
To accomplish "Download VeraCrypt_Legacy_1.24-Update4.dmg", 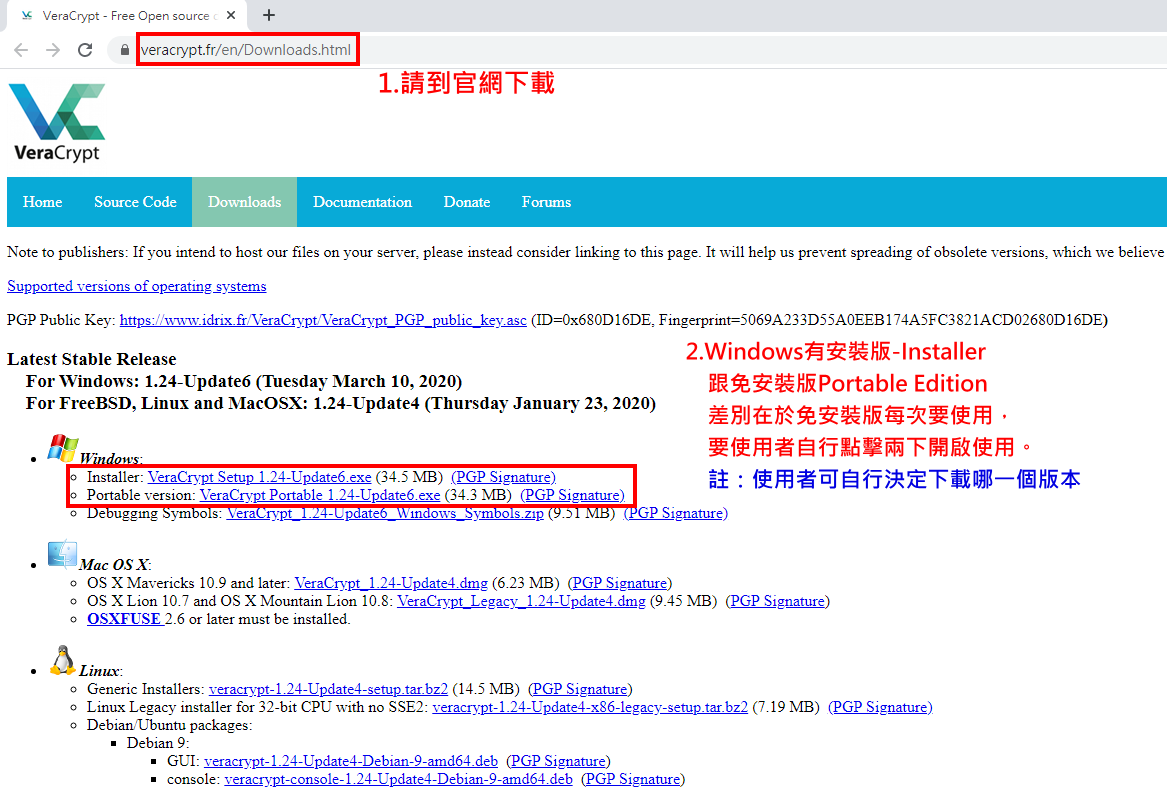I will click(x=521, y=601).
